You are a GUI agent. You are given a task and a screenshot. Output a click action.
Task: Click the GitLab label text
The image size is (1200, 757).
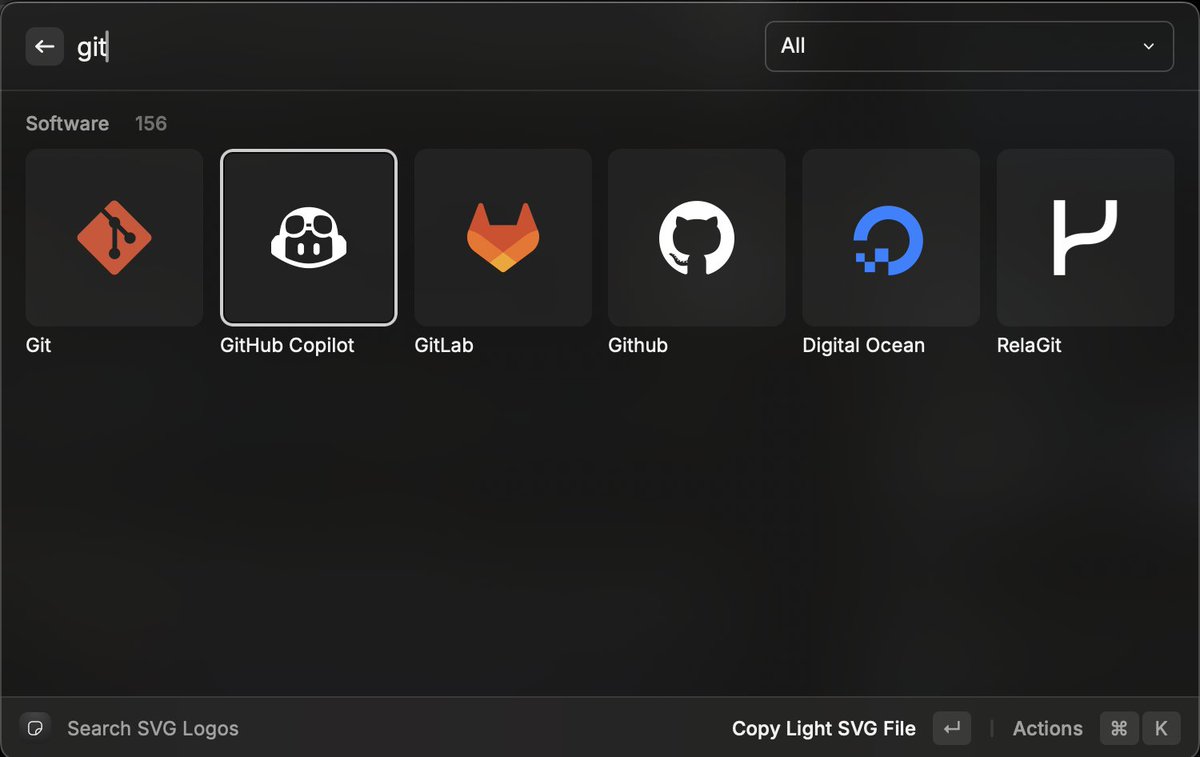[444, 345]
